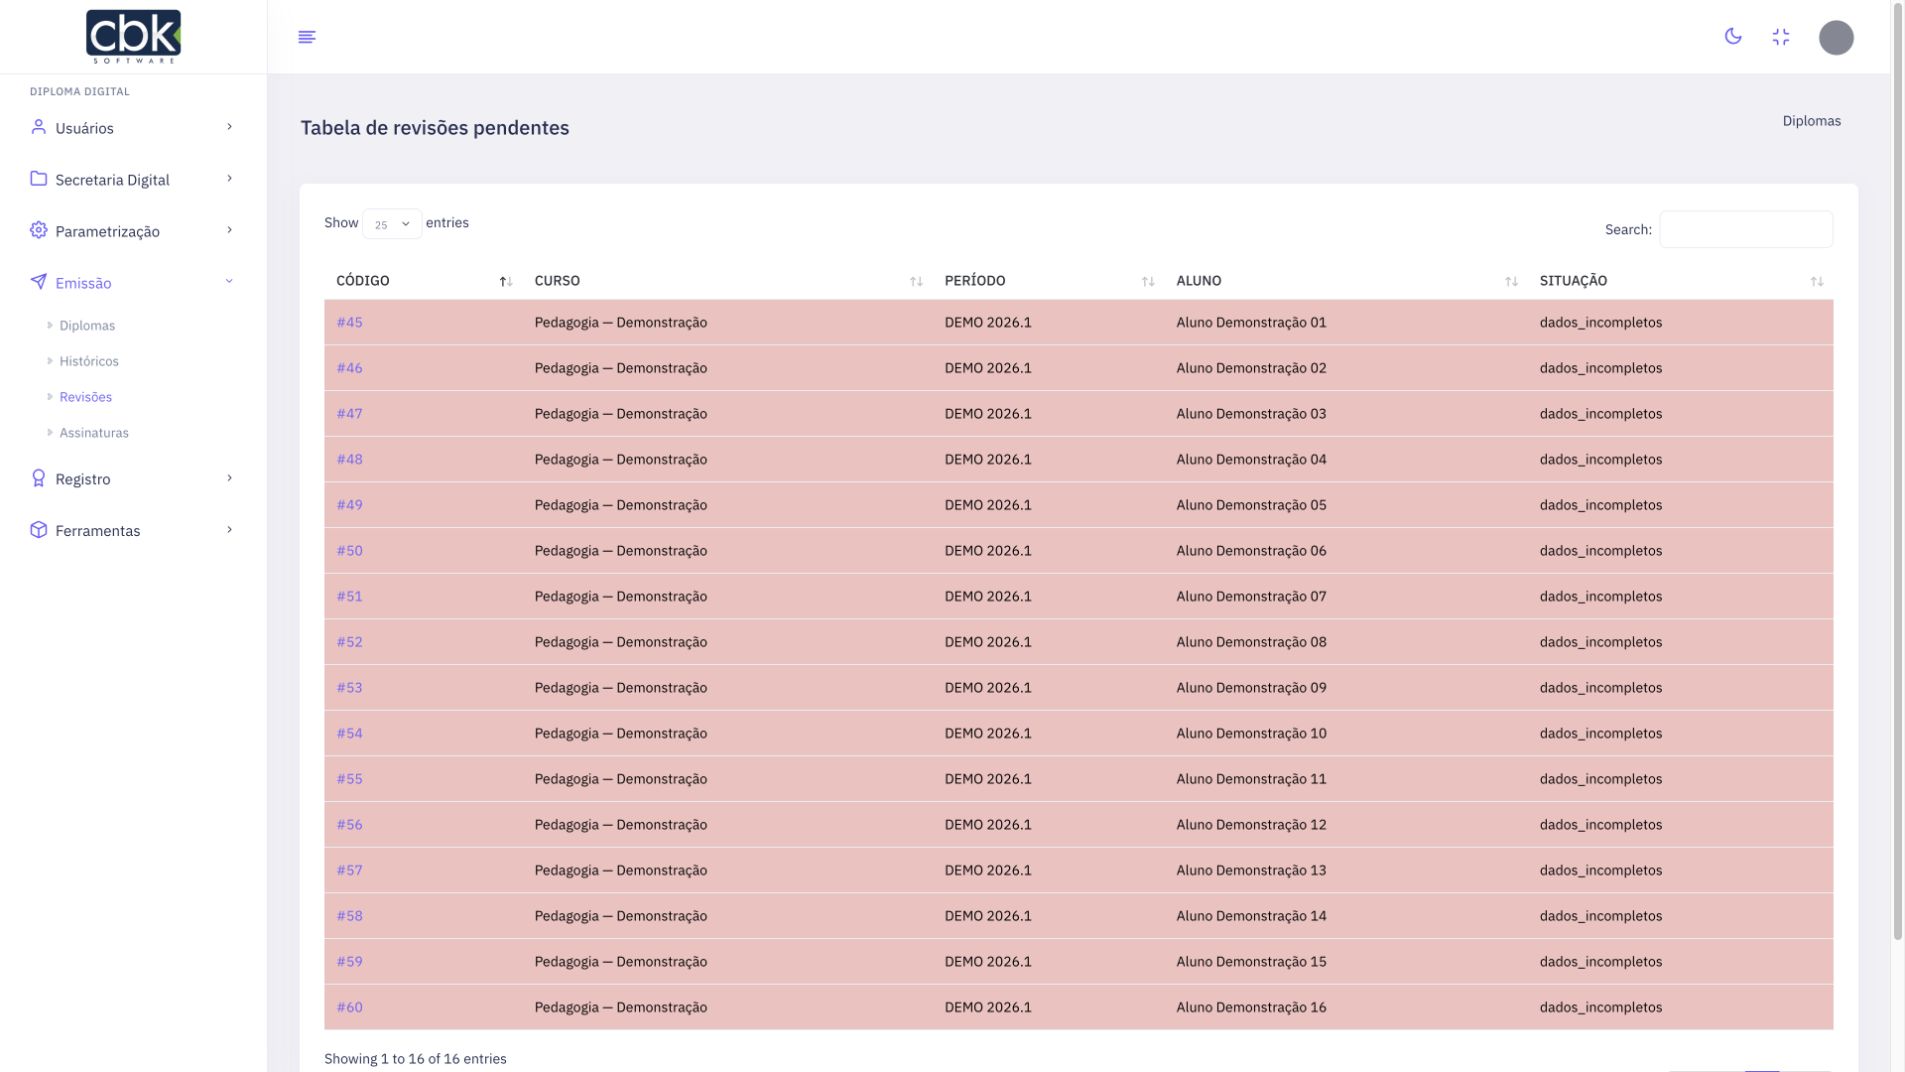
Task: Expand the Registro menu chevron
Action: [229, 478]
